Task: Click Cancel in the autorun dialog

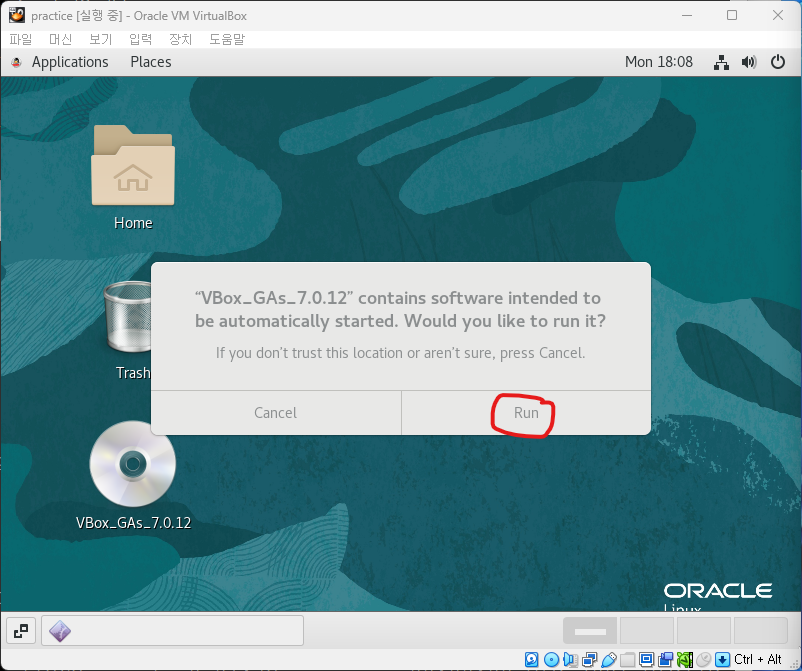Action: tap(276, 413)
